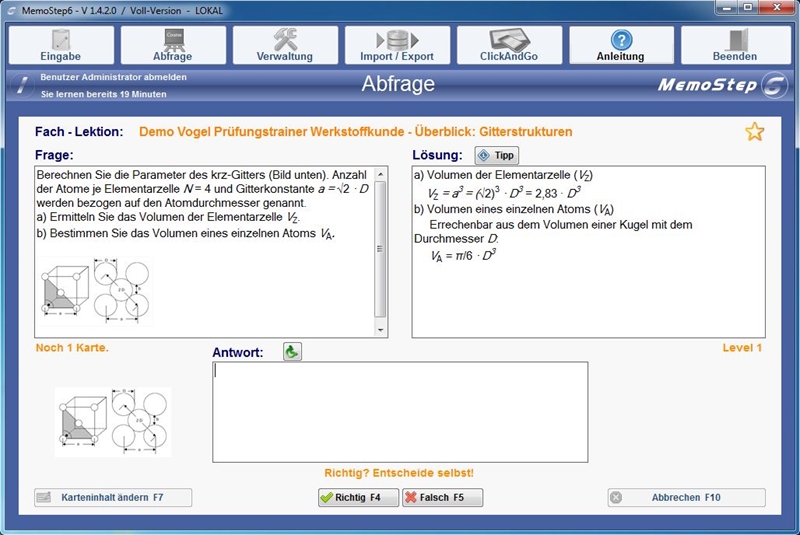Open Import / Export
The width and height of the screenshot is (800, 535).
pos(397,45)
